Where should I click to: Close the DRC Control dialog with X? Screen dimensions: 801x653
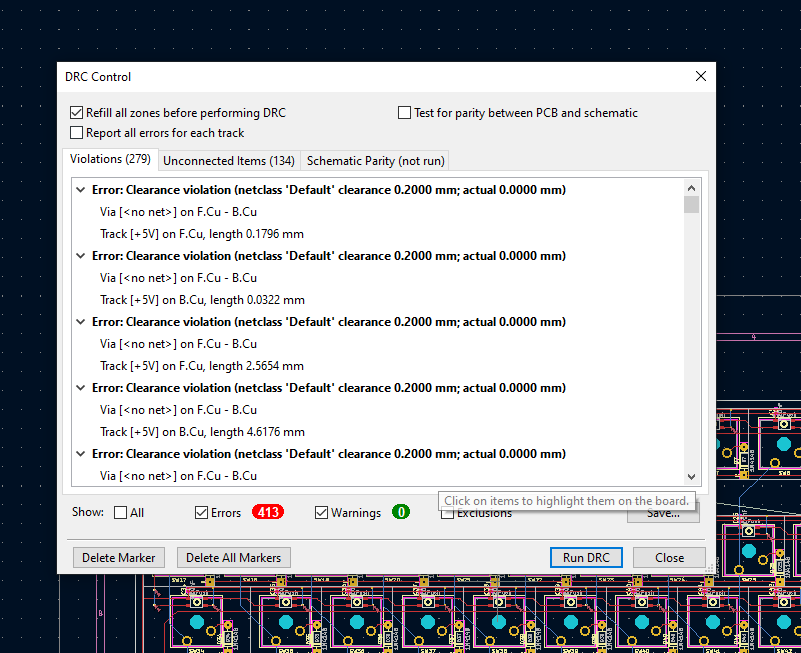pos(700,76)
